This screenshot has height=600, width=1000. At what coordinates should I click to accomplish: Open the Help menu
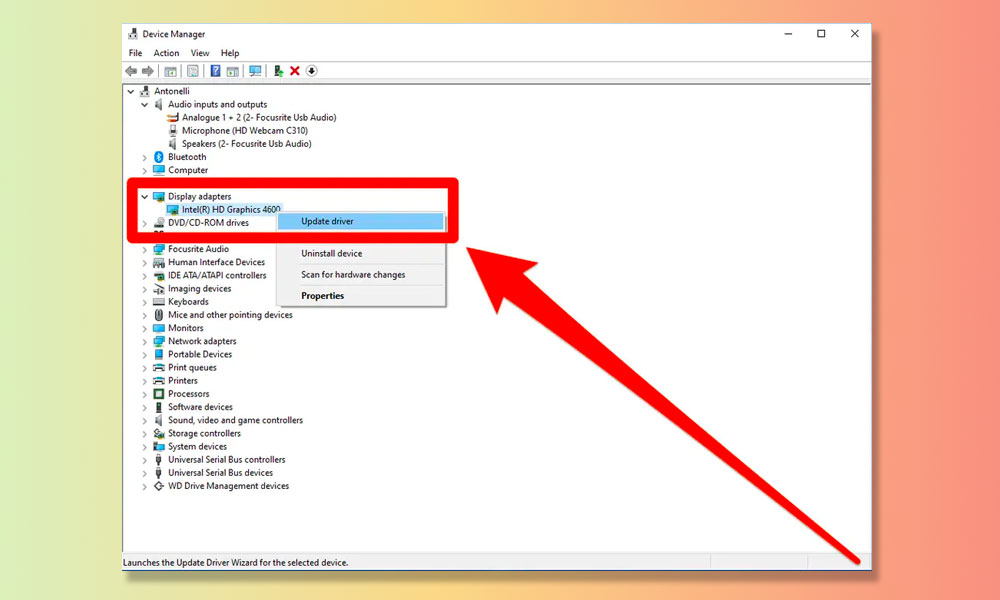coord(230,53)
